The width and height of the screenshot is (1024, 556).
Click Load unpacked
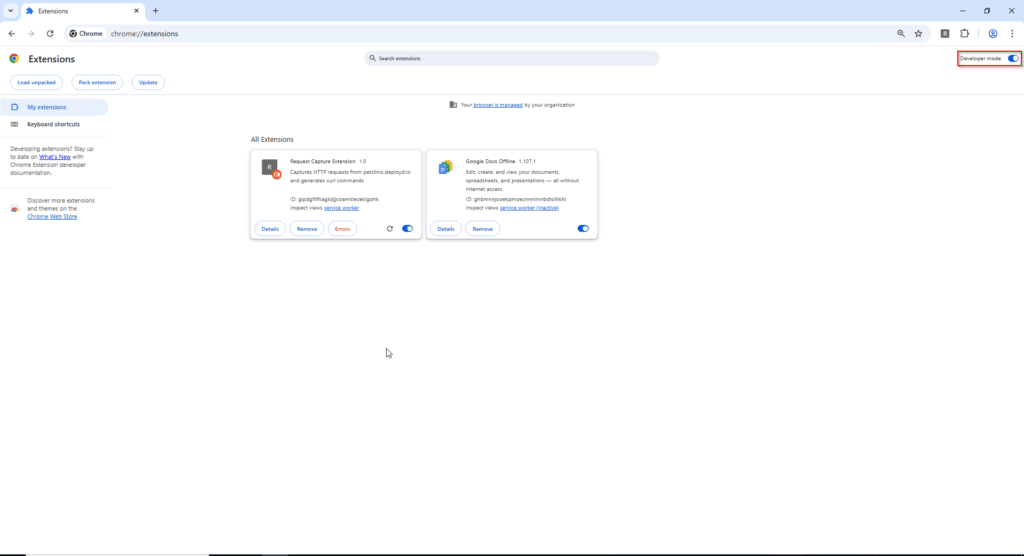click(37, 82)
